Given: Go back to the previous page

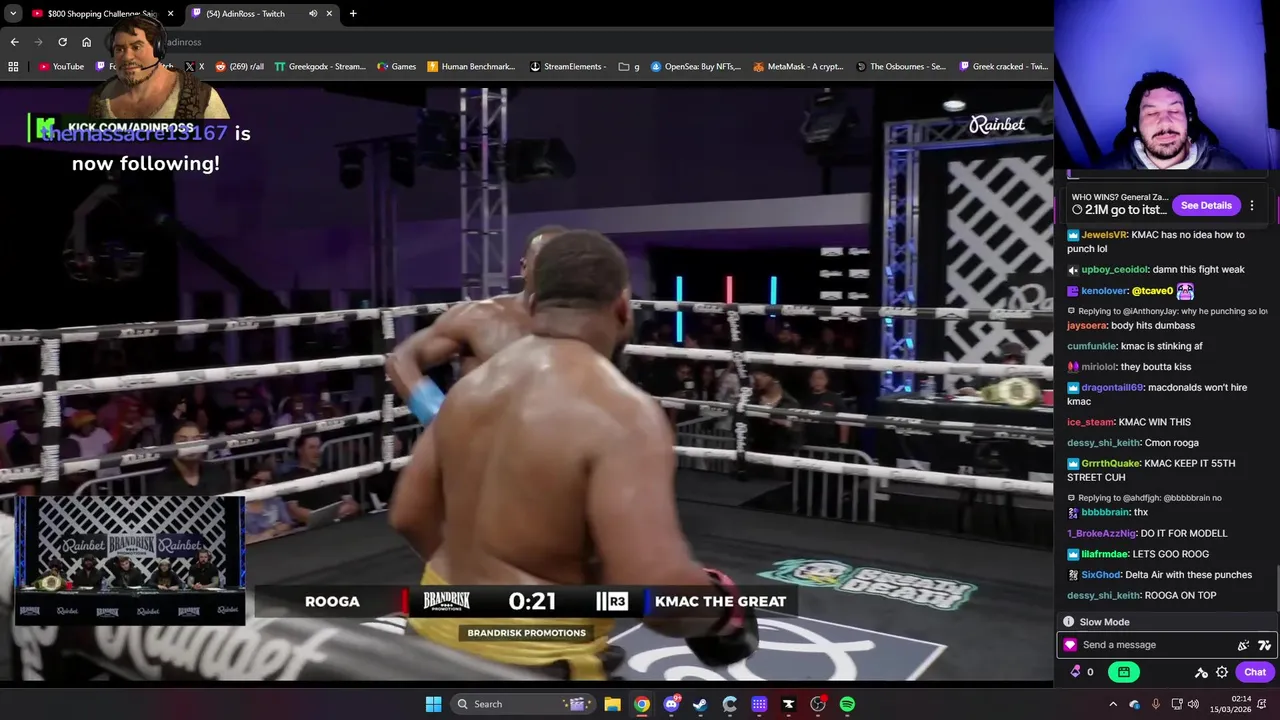Looking at the screenshot, I should point(14,42).
